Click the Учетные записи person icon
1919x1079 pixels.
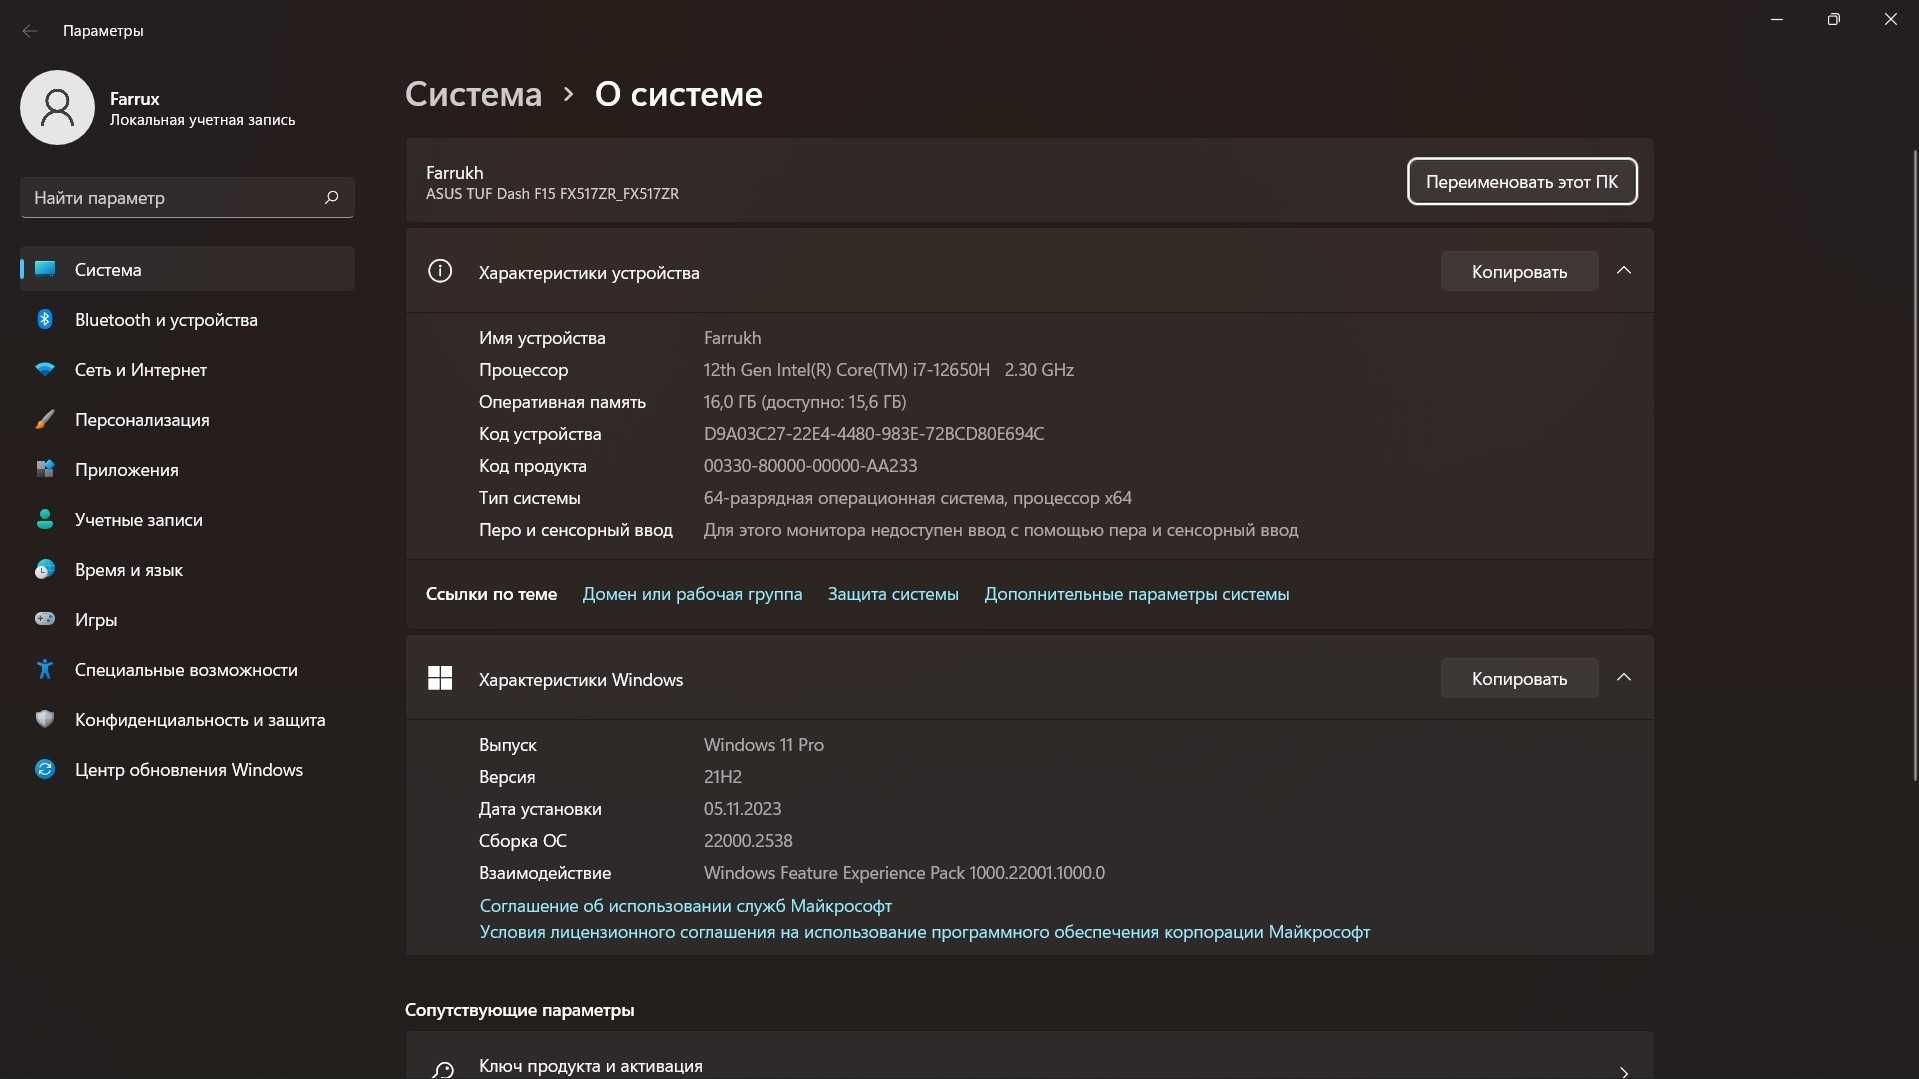point(45,519)
